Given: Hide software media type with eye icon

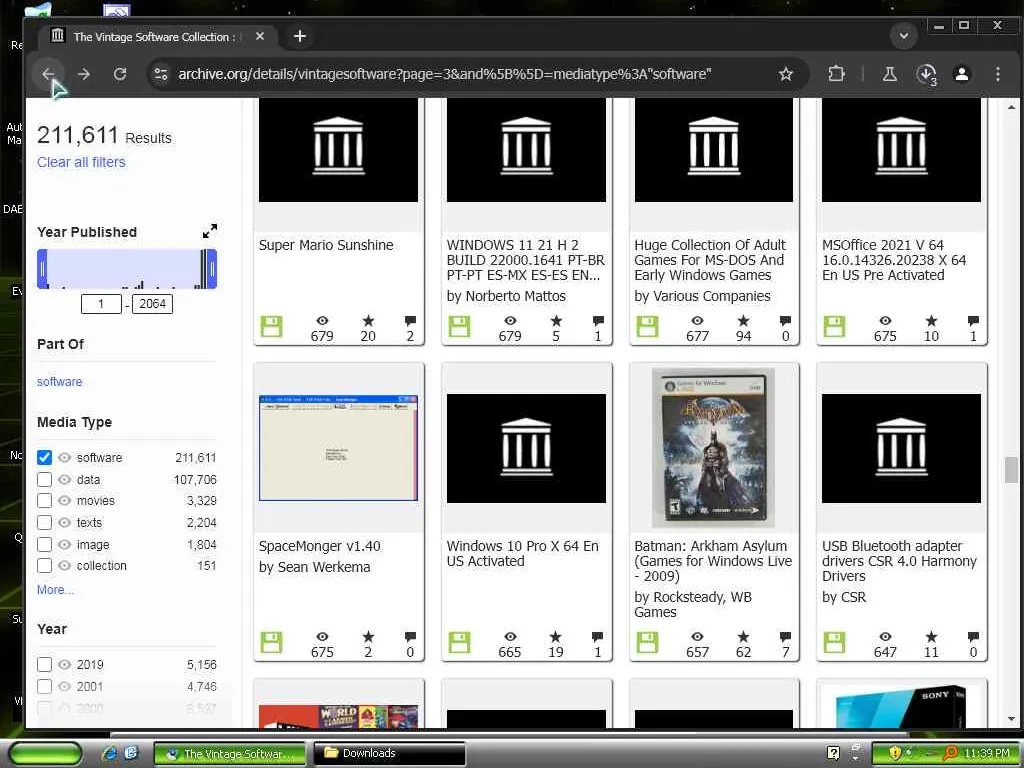Looking at the screenshot, I should point(64,457).
